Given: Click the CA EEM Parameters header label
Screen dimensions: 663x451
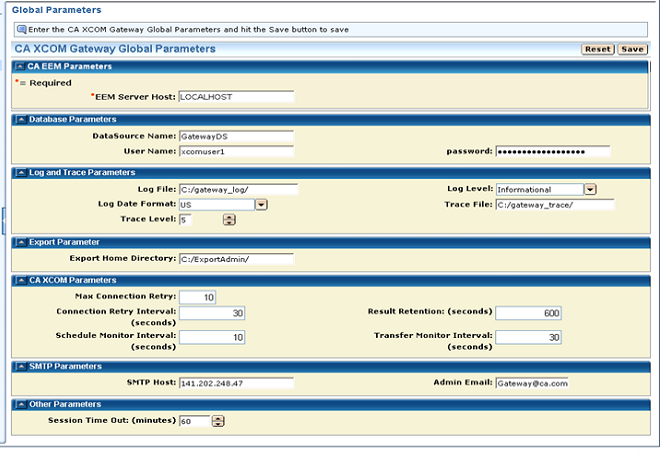Looking at the screenshot, I should pos(70,66).
